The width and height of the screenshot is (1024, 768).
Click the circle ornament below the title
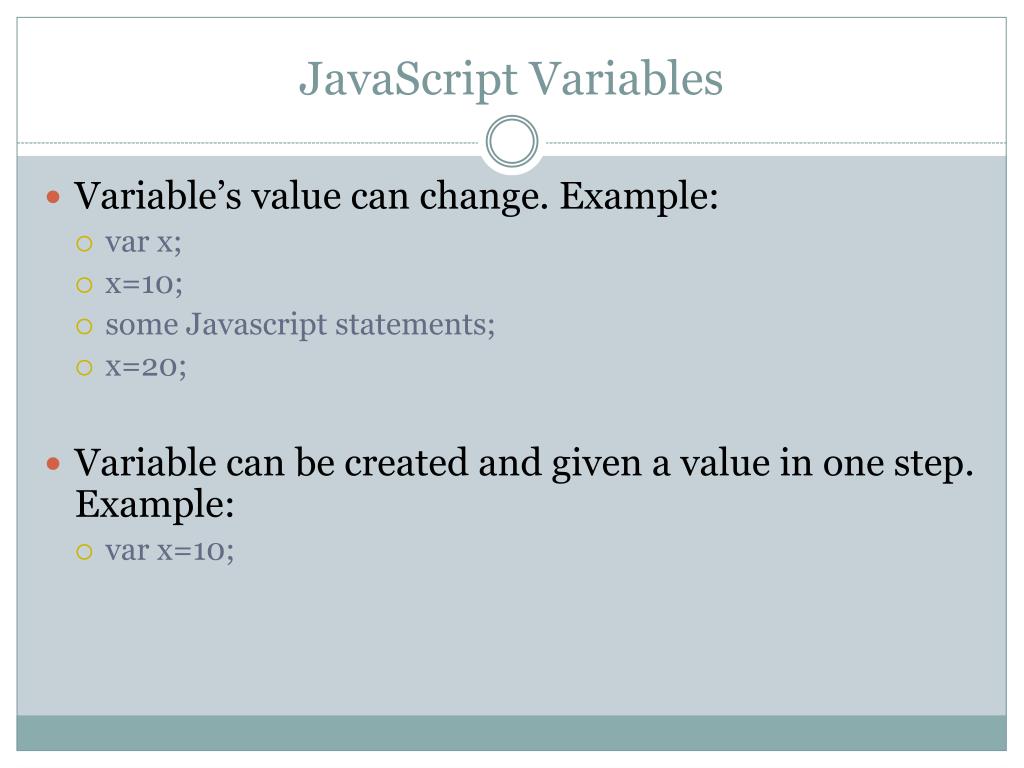512,142
